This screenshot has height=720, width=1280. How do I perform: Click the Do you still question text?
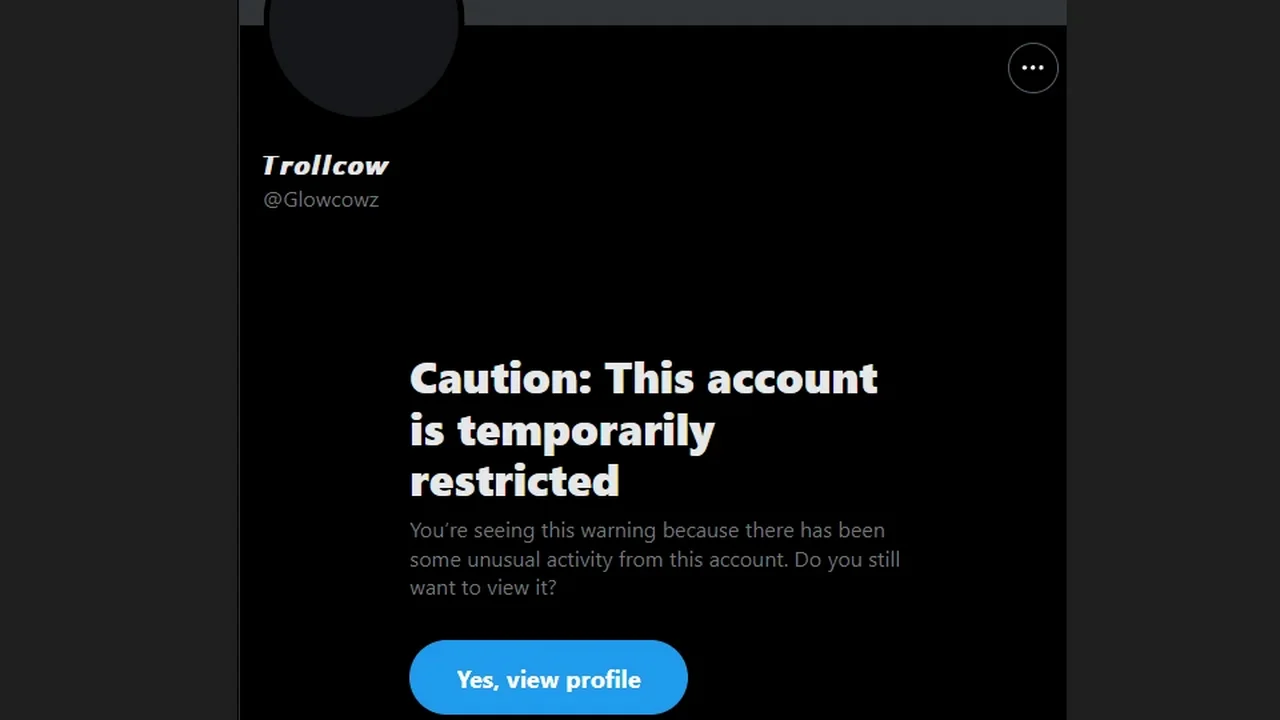[x=847, y=559]
